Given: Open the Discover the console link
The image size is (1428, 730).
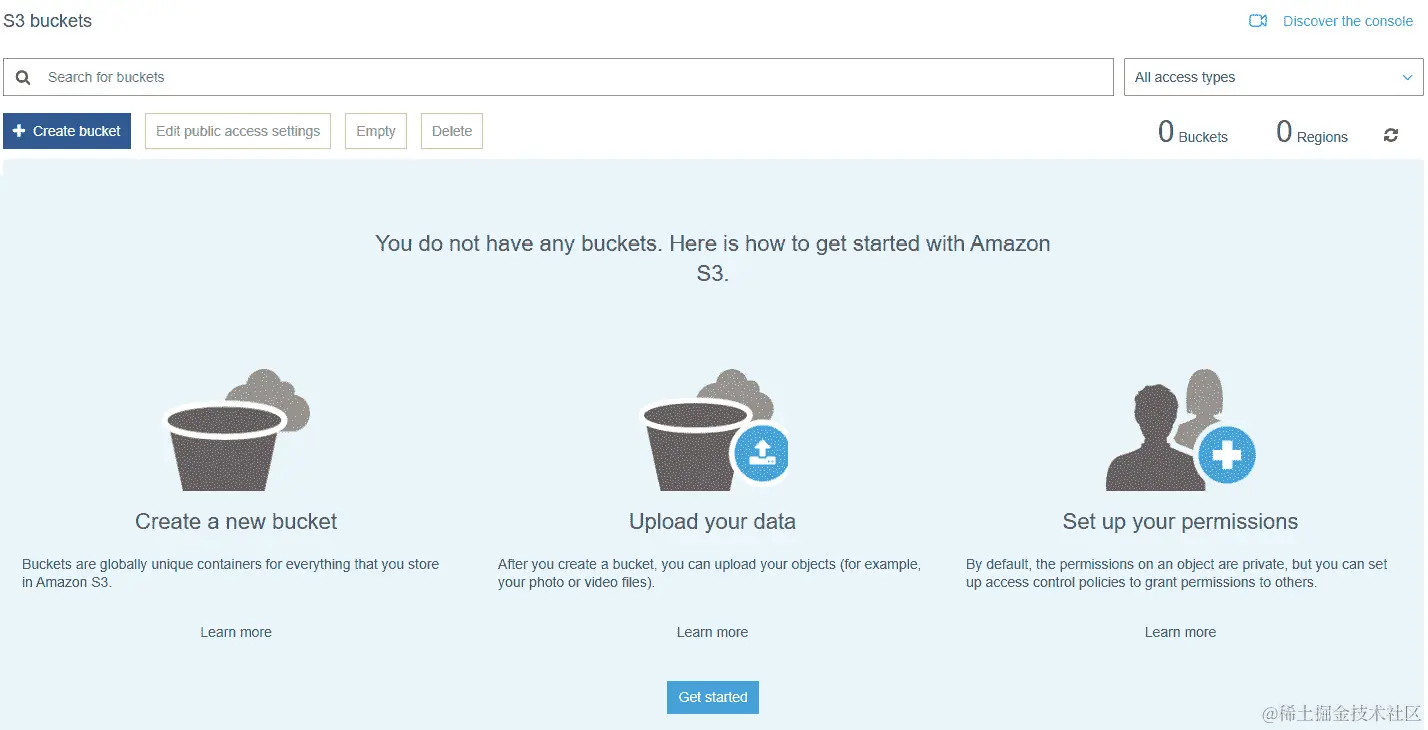Looking at the screenshot, I should click(x=1347, y=21).
